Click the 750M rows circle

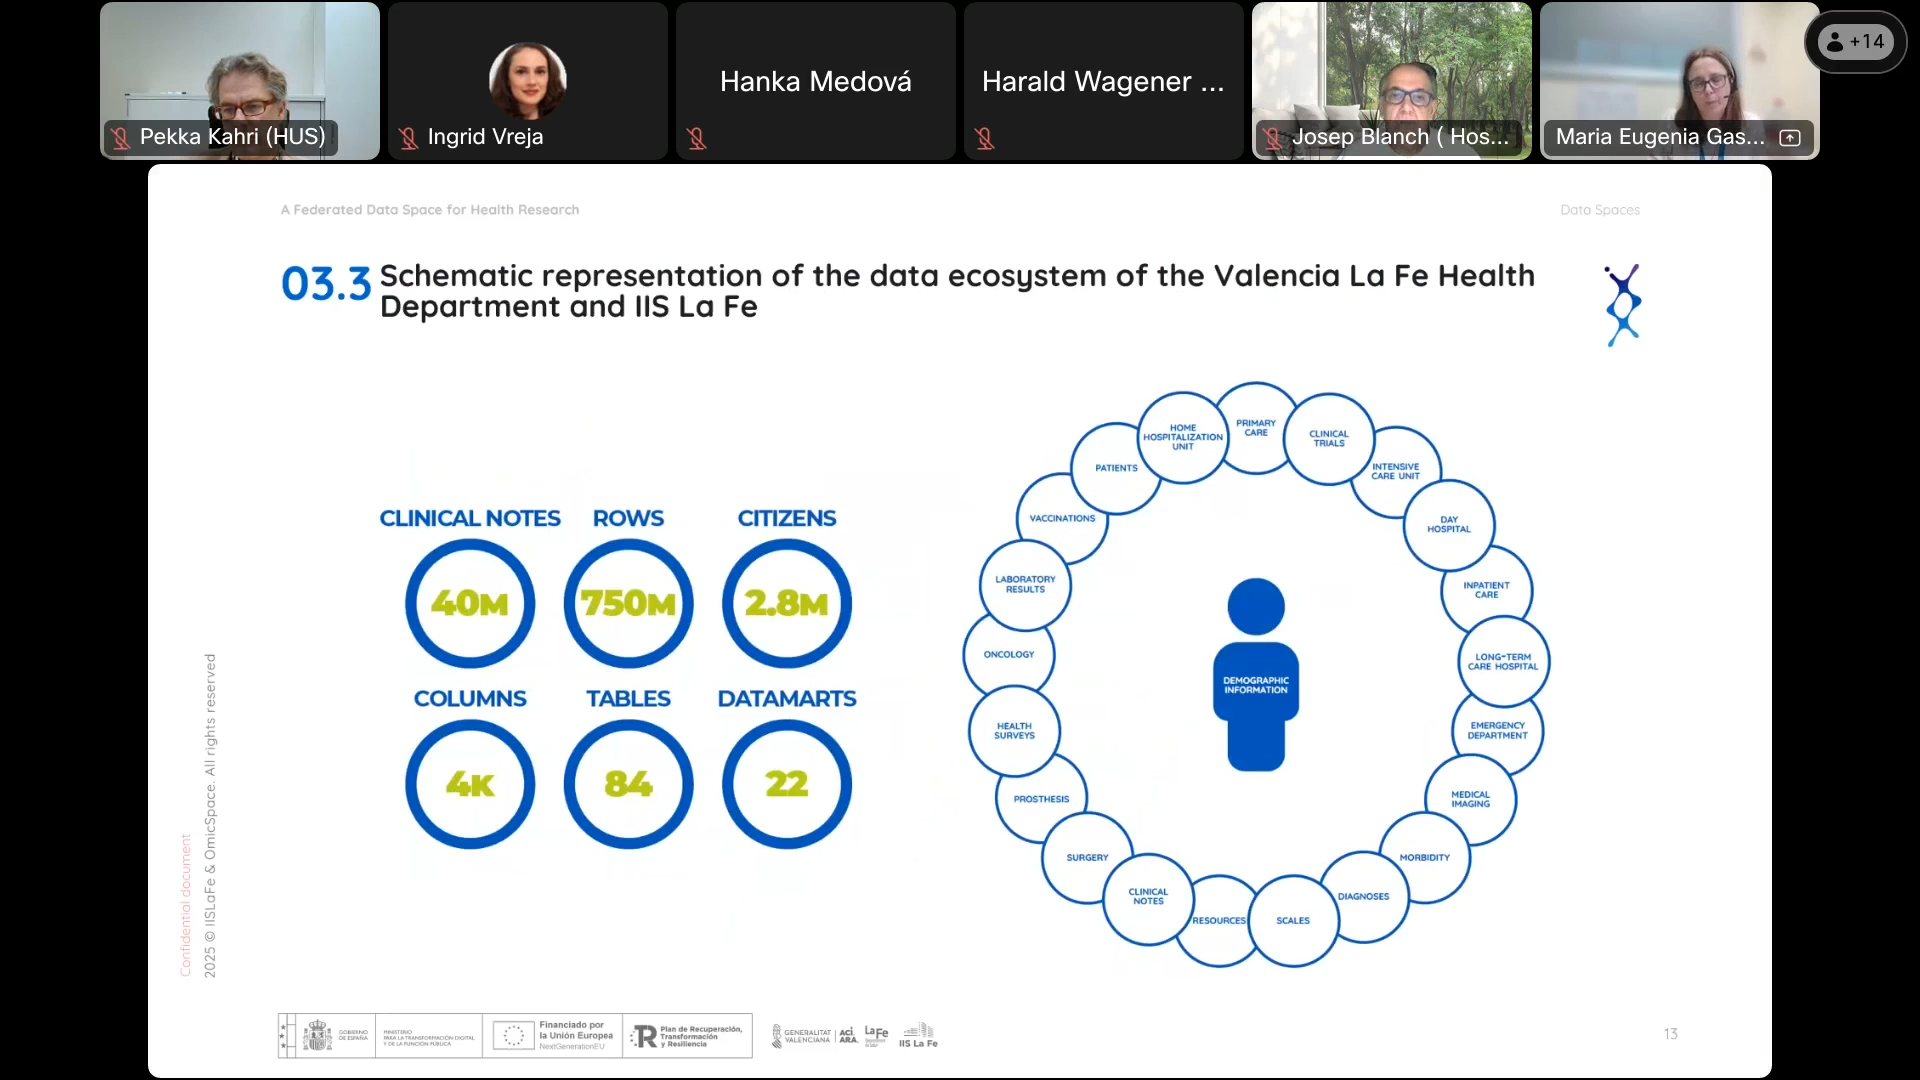[x=628, y=603]
